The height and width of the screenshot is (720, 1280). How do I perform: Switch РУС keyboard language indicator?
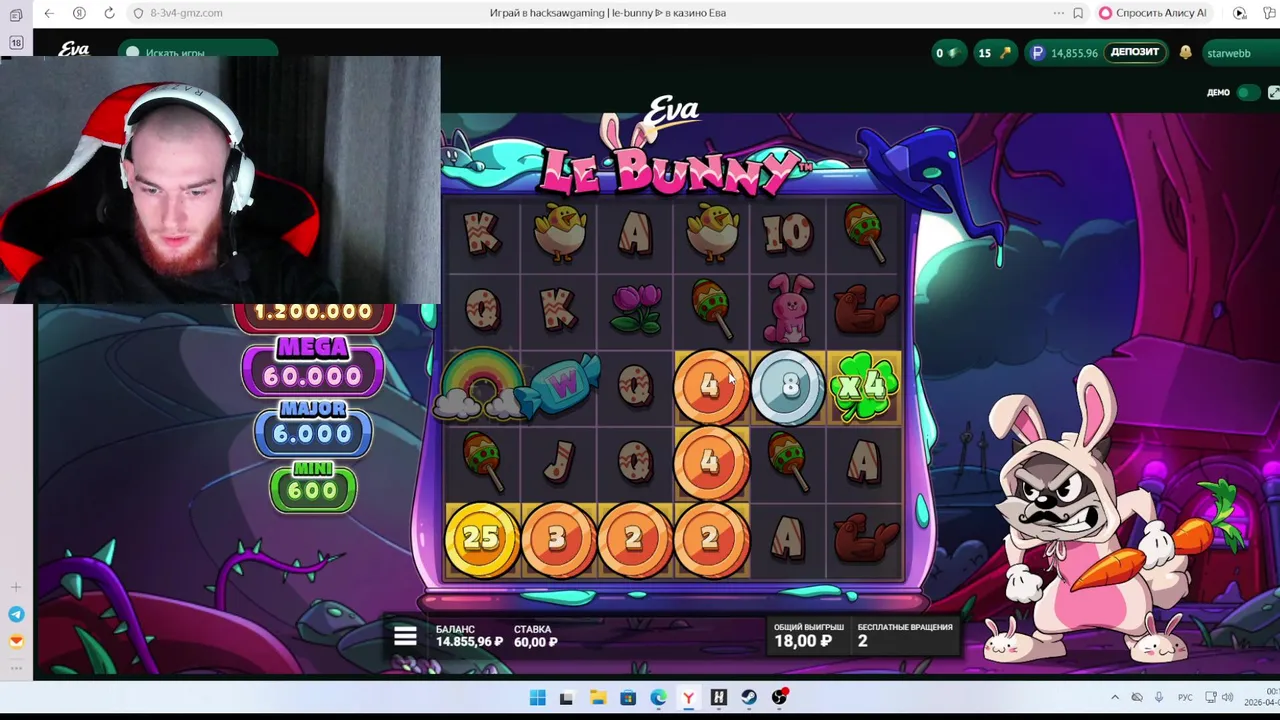click(1185, 697)
